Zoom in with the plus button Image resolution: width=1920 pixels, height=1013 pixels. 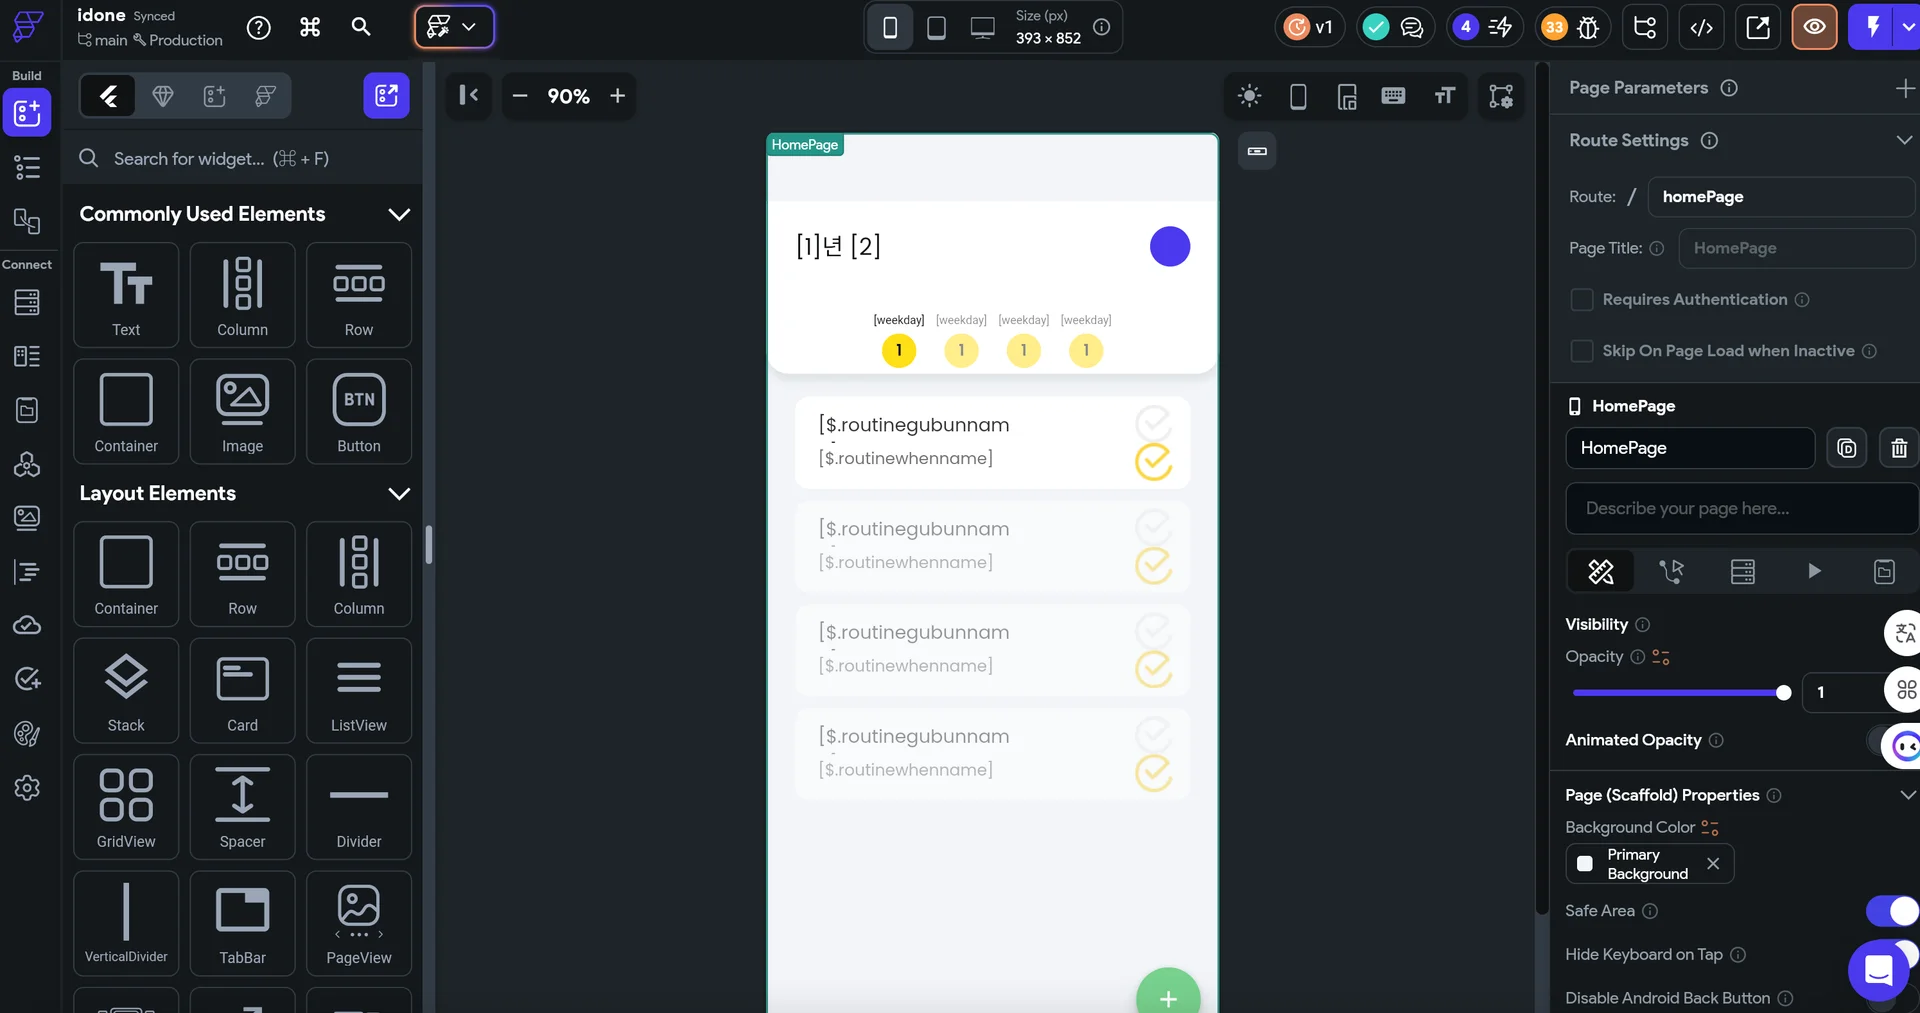618,96
